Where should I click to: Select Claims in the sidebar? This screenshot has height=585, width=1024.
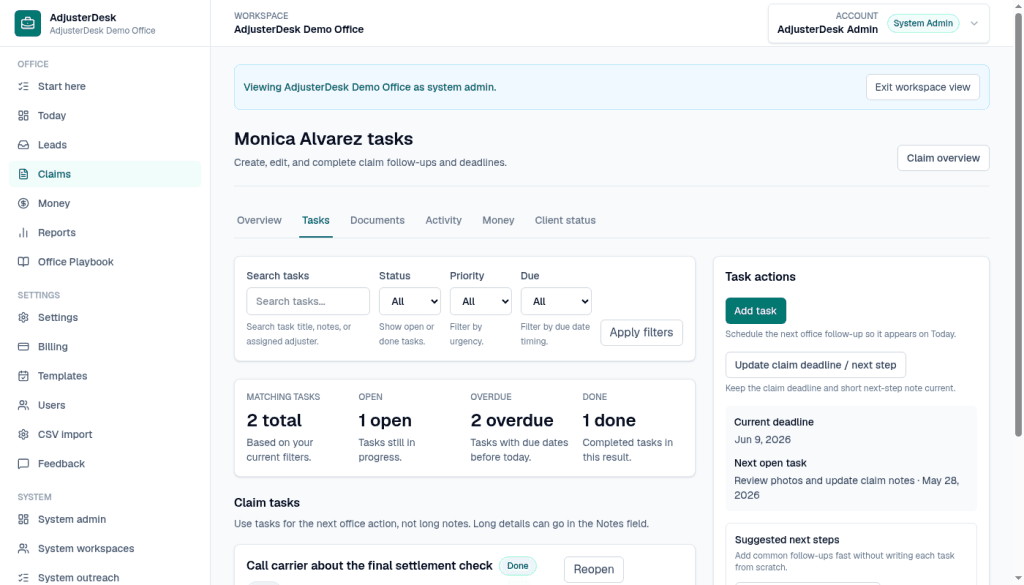point(104,174)
